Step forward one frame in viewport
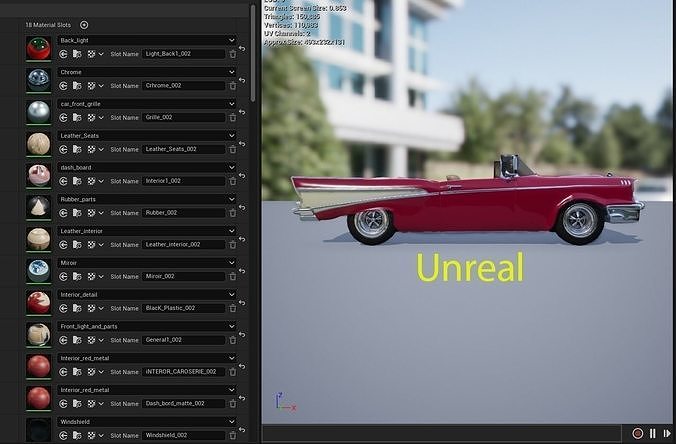 (667, 433)
